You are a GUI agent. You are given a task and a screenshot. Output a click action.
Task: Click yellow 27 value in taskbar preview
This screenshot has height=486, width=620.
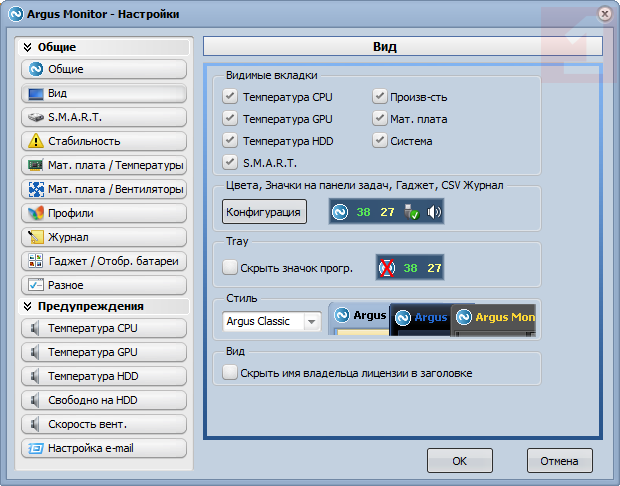[x=387, y=212]
